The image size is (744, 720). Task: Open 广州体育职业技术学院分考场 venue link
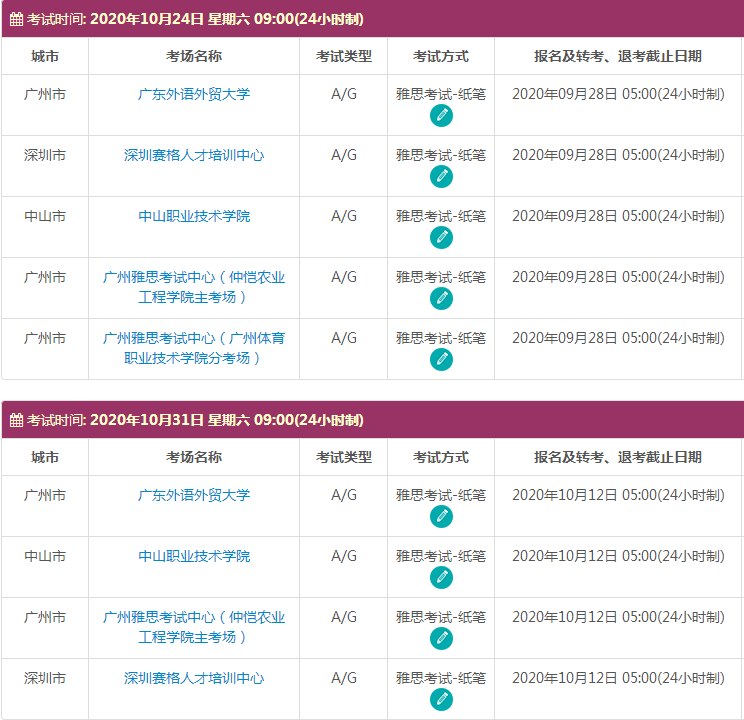click(x=194, y=348)
